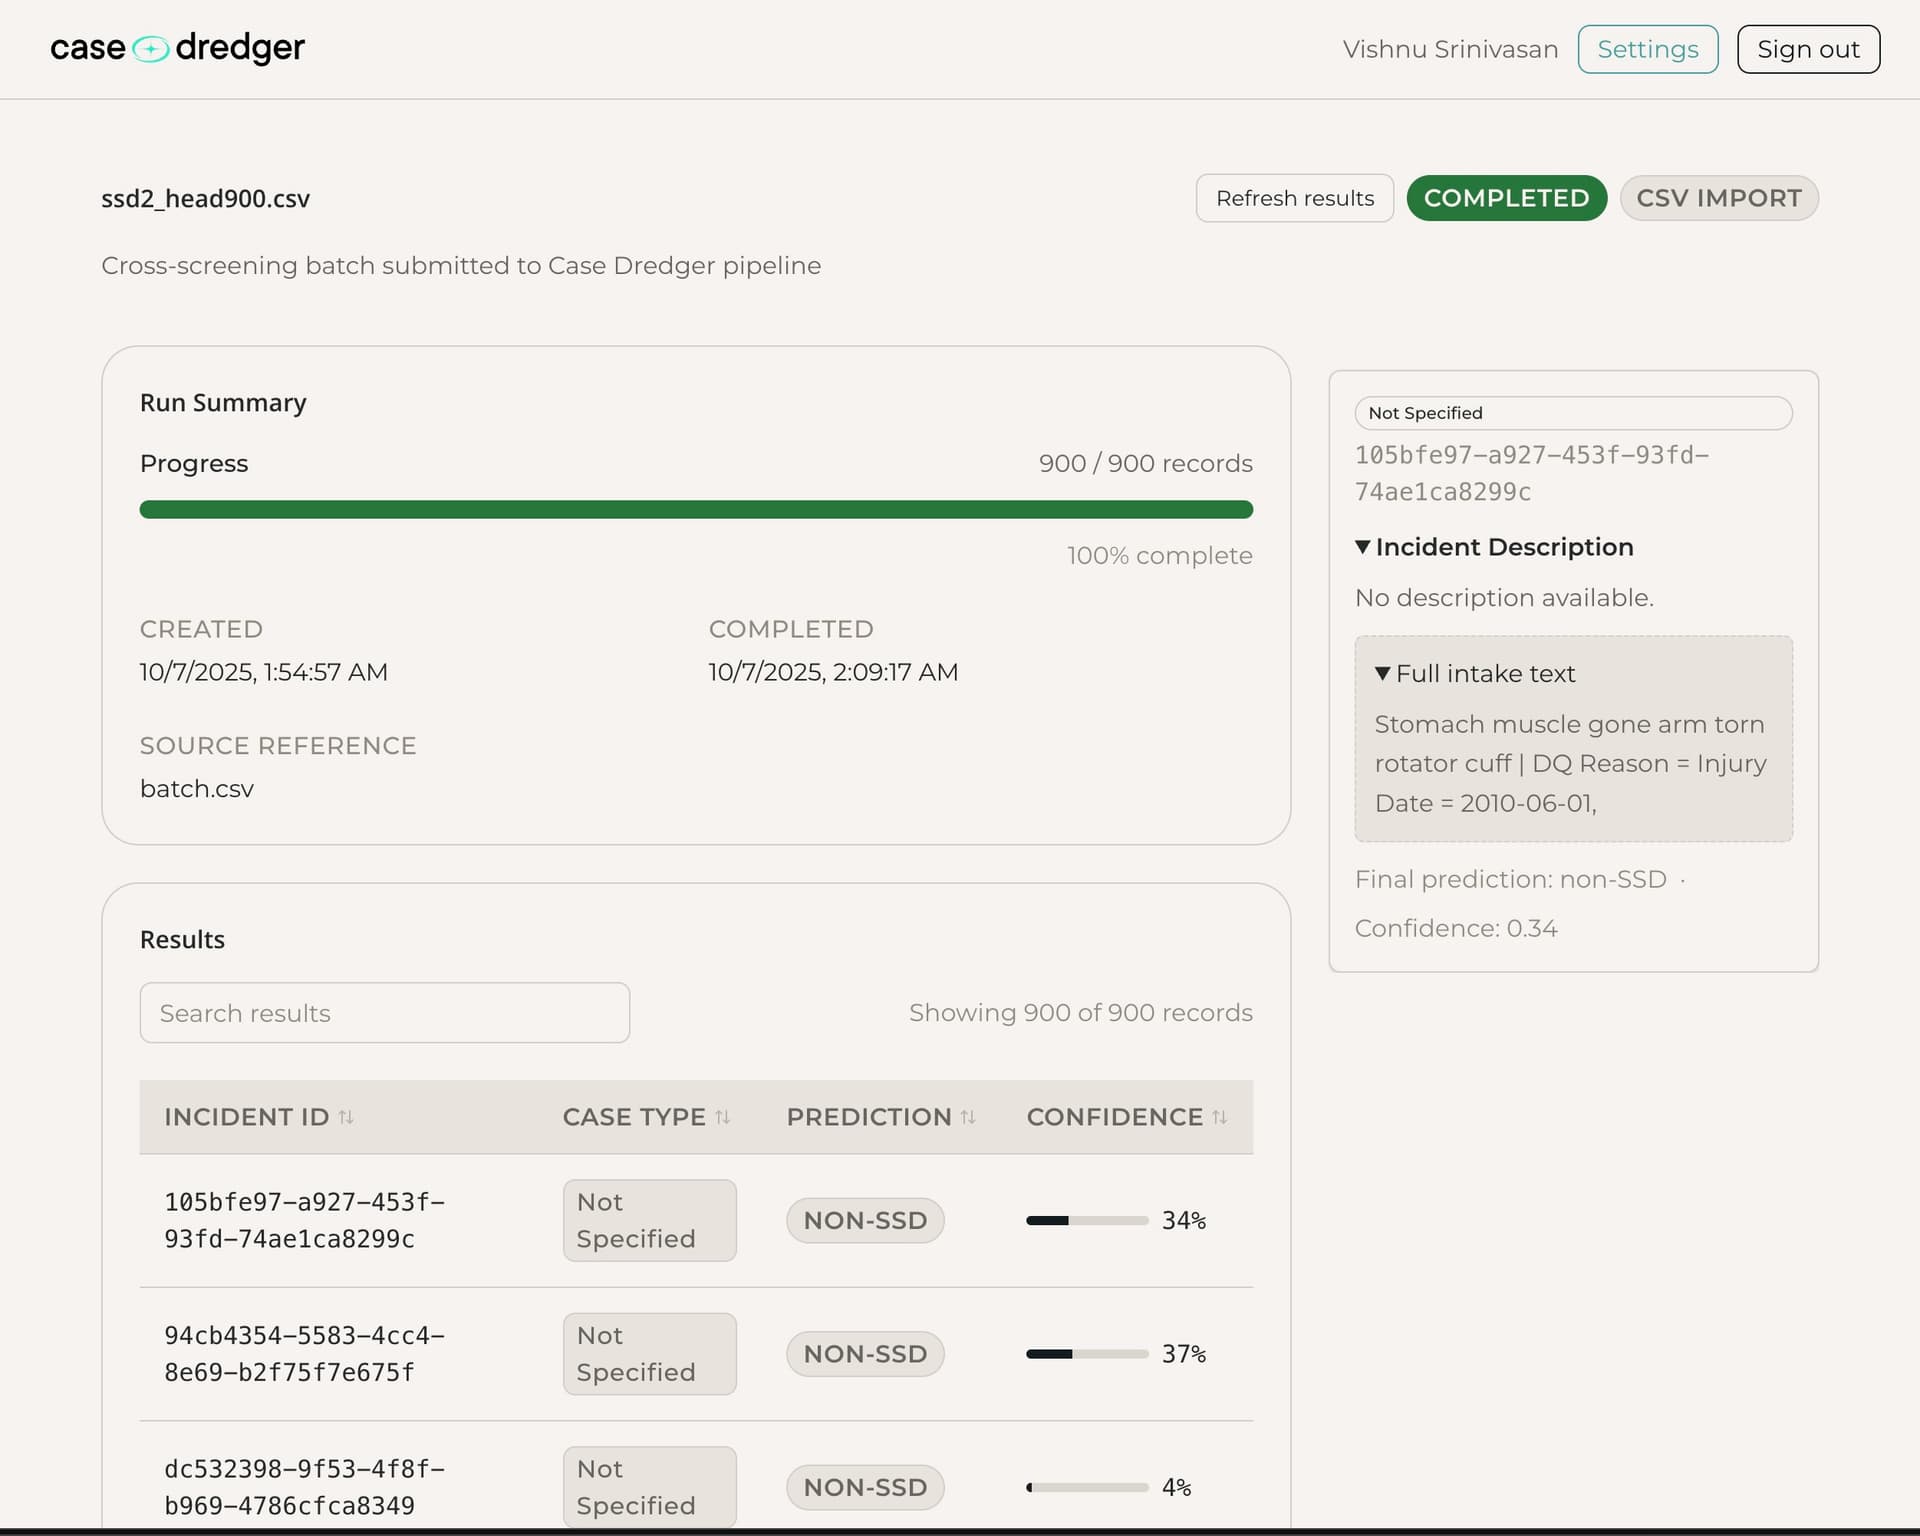This screenshot has height=1536, width=1920.
Task: Click the green run progress bar
Action: (695, 510)
